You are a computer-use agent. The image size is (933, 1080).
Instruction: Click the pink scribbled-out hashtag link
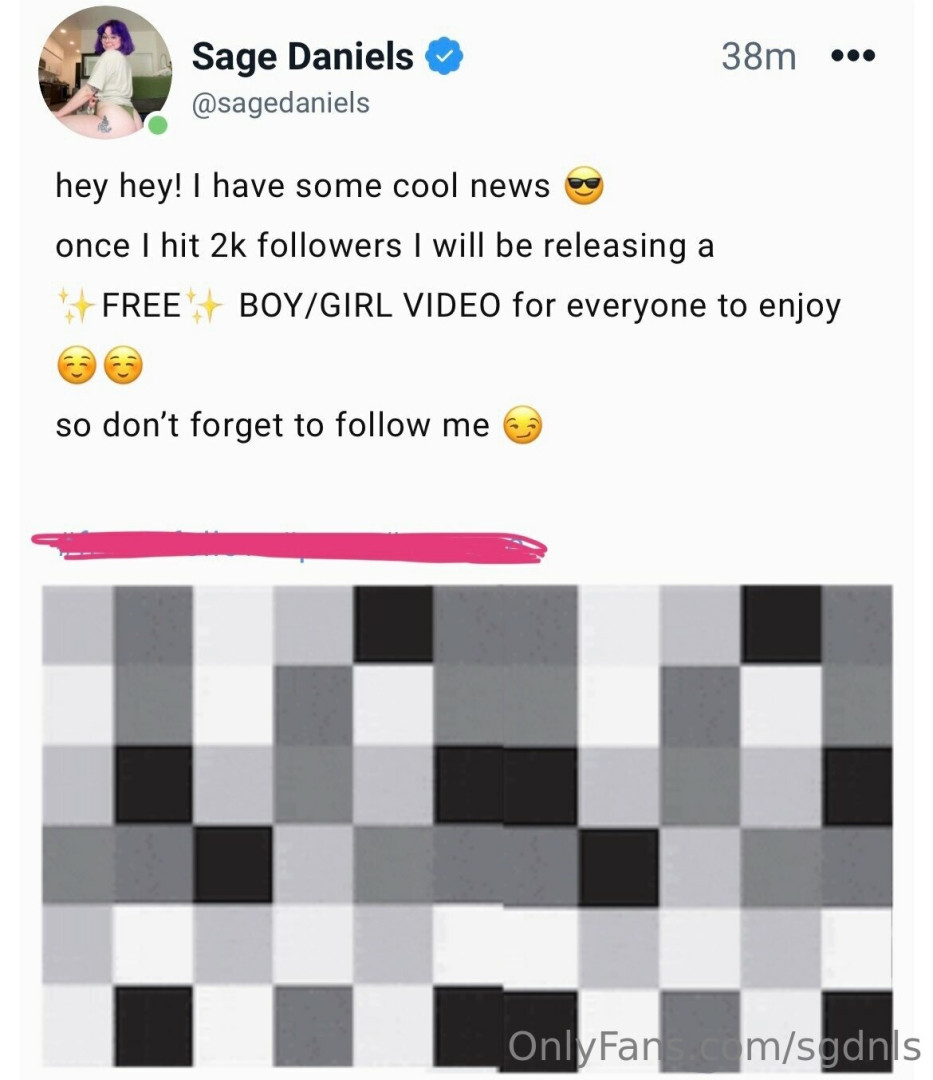289,548
